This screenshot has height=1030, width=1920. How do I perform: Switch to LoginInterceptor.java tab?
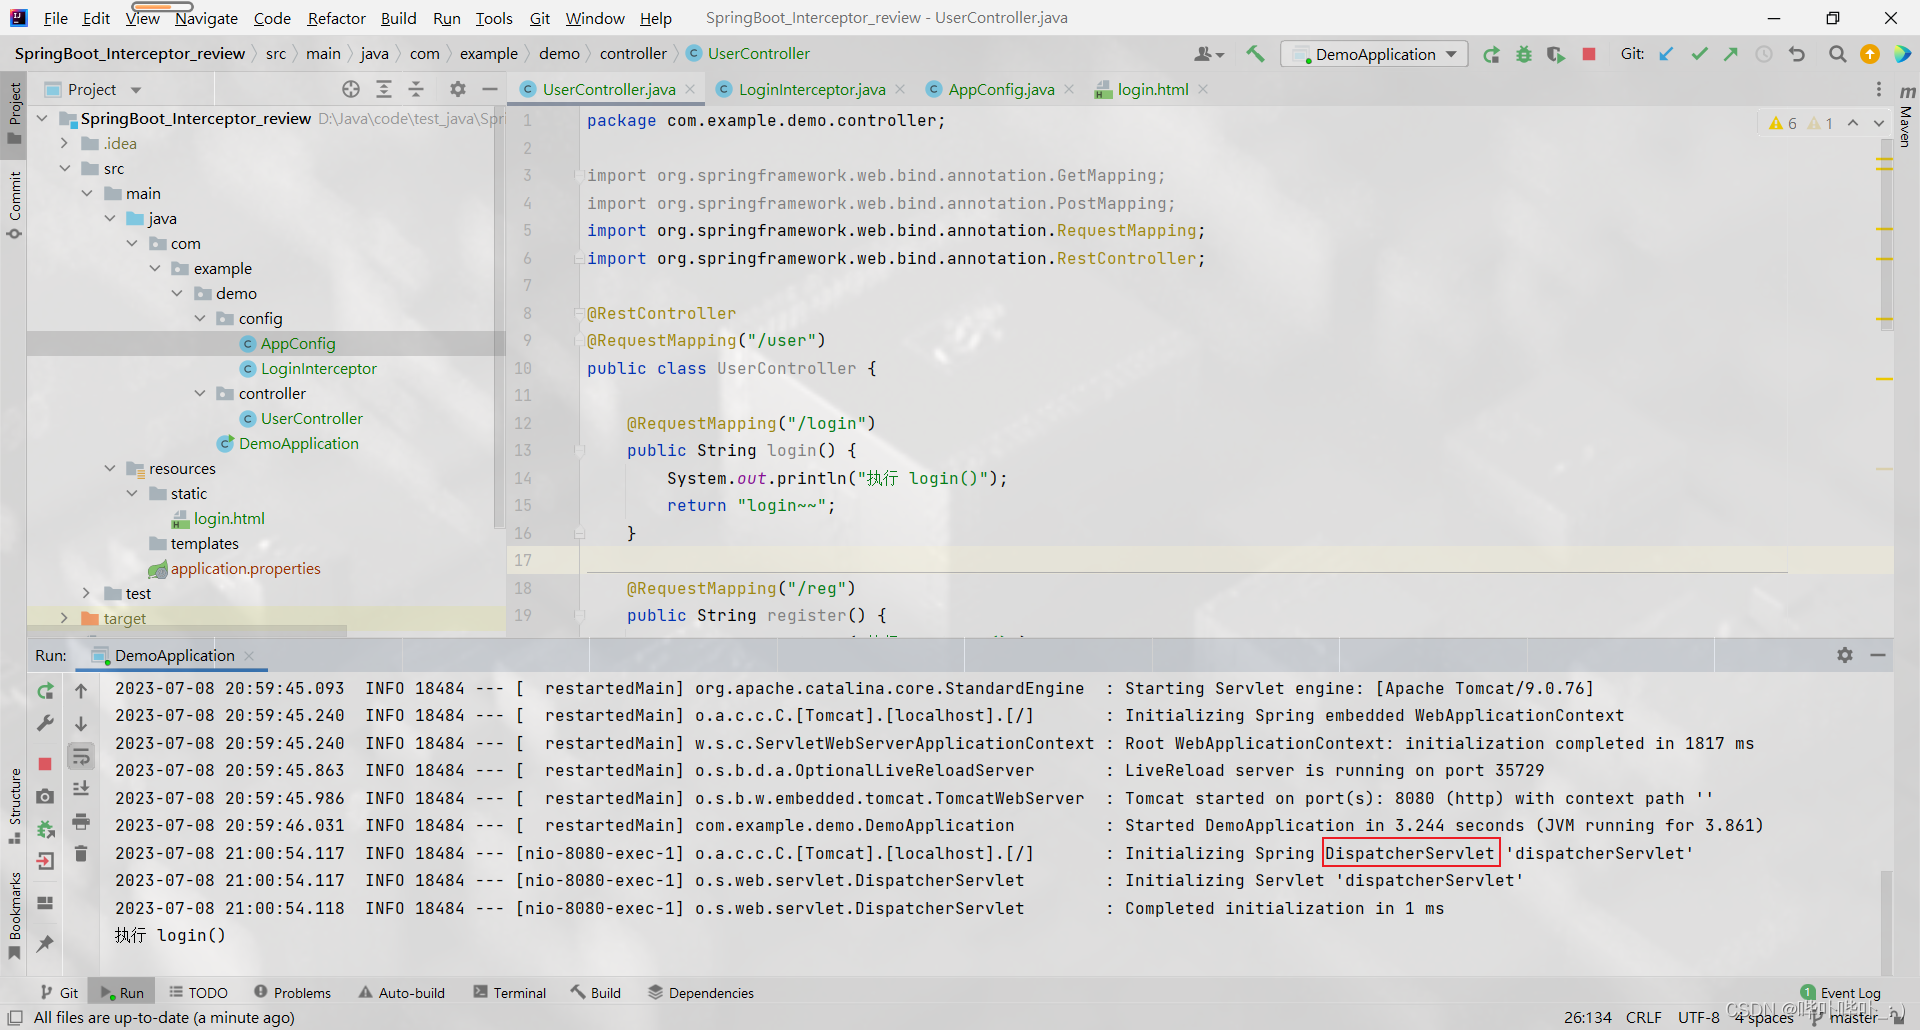click(811, 89)
